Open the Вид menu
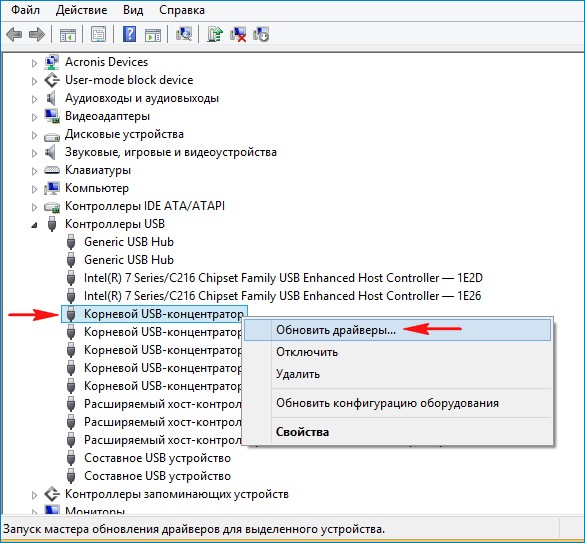 pos(133,10)
